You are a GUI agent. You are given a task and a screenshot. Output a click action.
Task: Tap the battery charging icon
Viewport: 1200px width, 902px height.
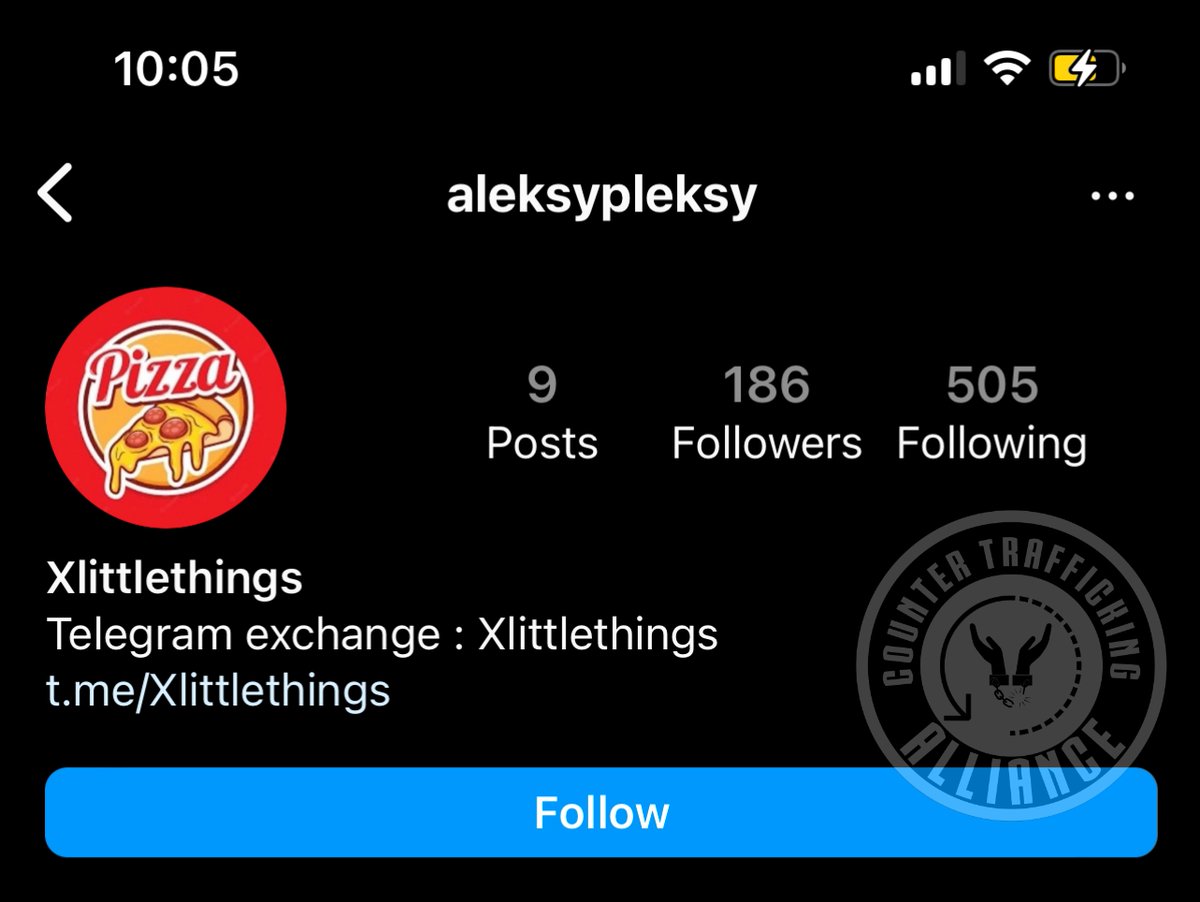pyautogui.click(x=1087, y=69)
